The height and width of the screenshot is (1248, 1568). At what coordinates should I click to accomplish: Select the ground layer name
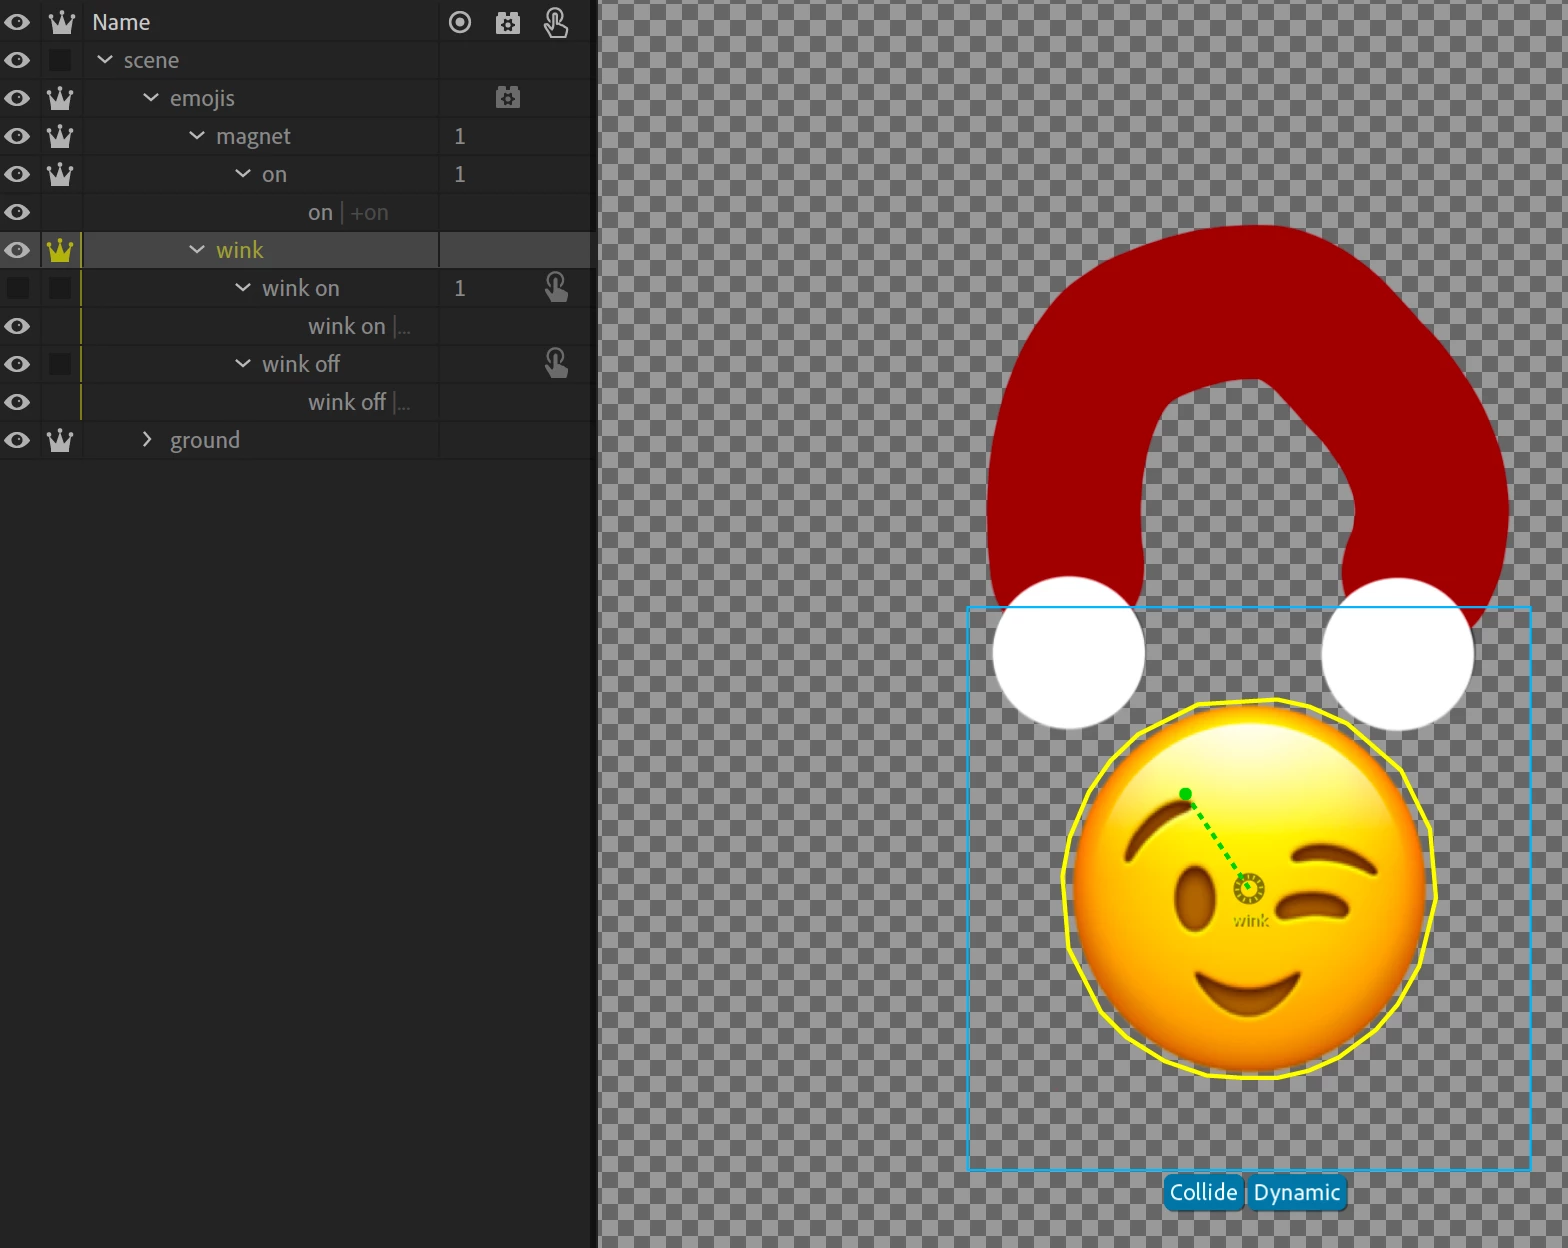coord(205,440)
